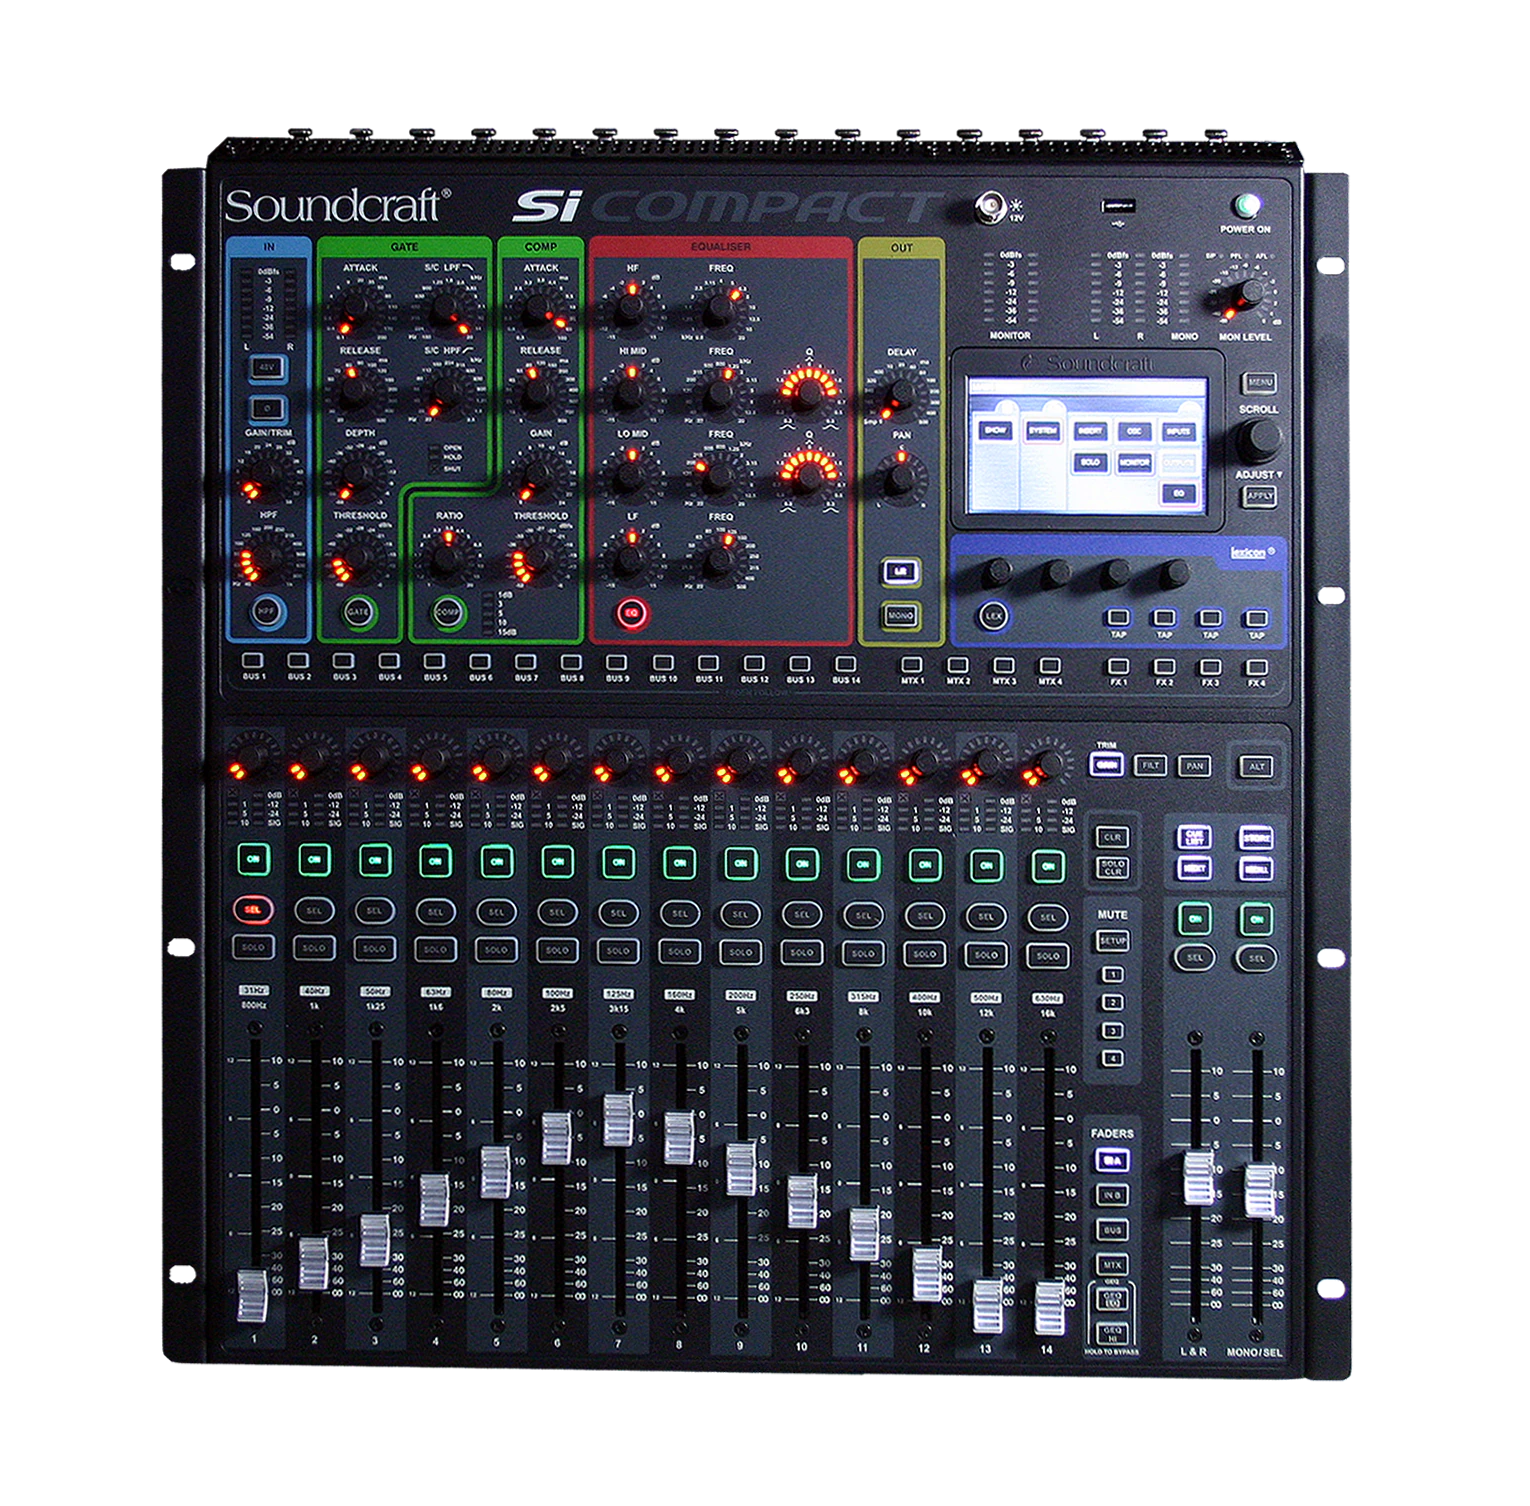The height and width of the screenshot is (1506, 1530).
Task: Select mute group 4 button
Action: point(1112,1057)
